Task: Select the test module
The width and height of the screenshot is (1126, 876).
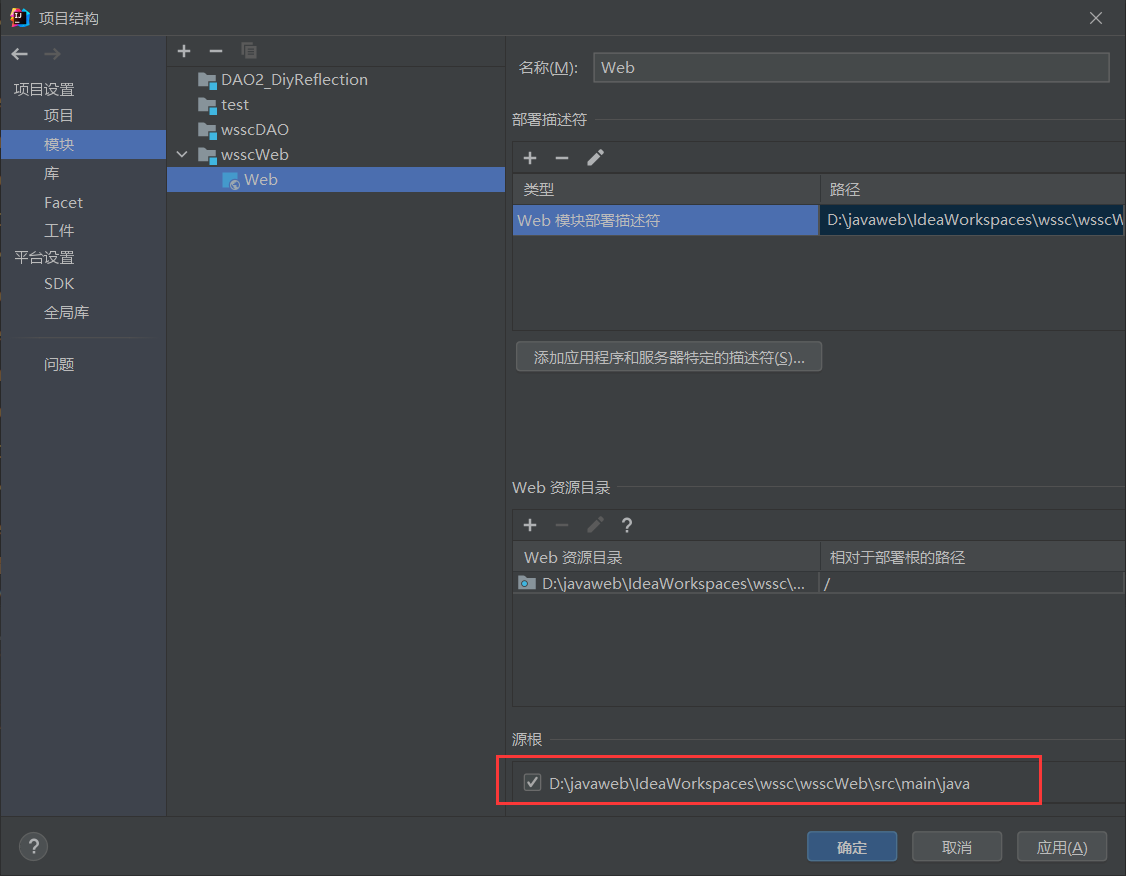Action: (x=235, y=105)
